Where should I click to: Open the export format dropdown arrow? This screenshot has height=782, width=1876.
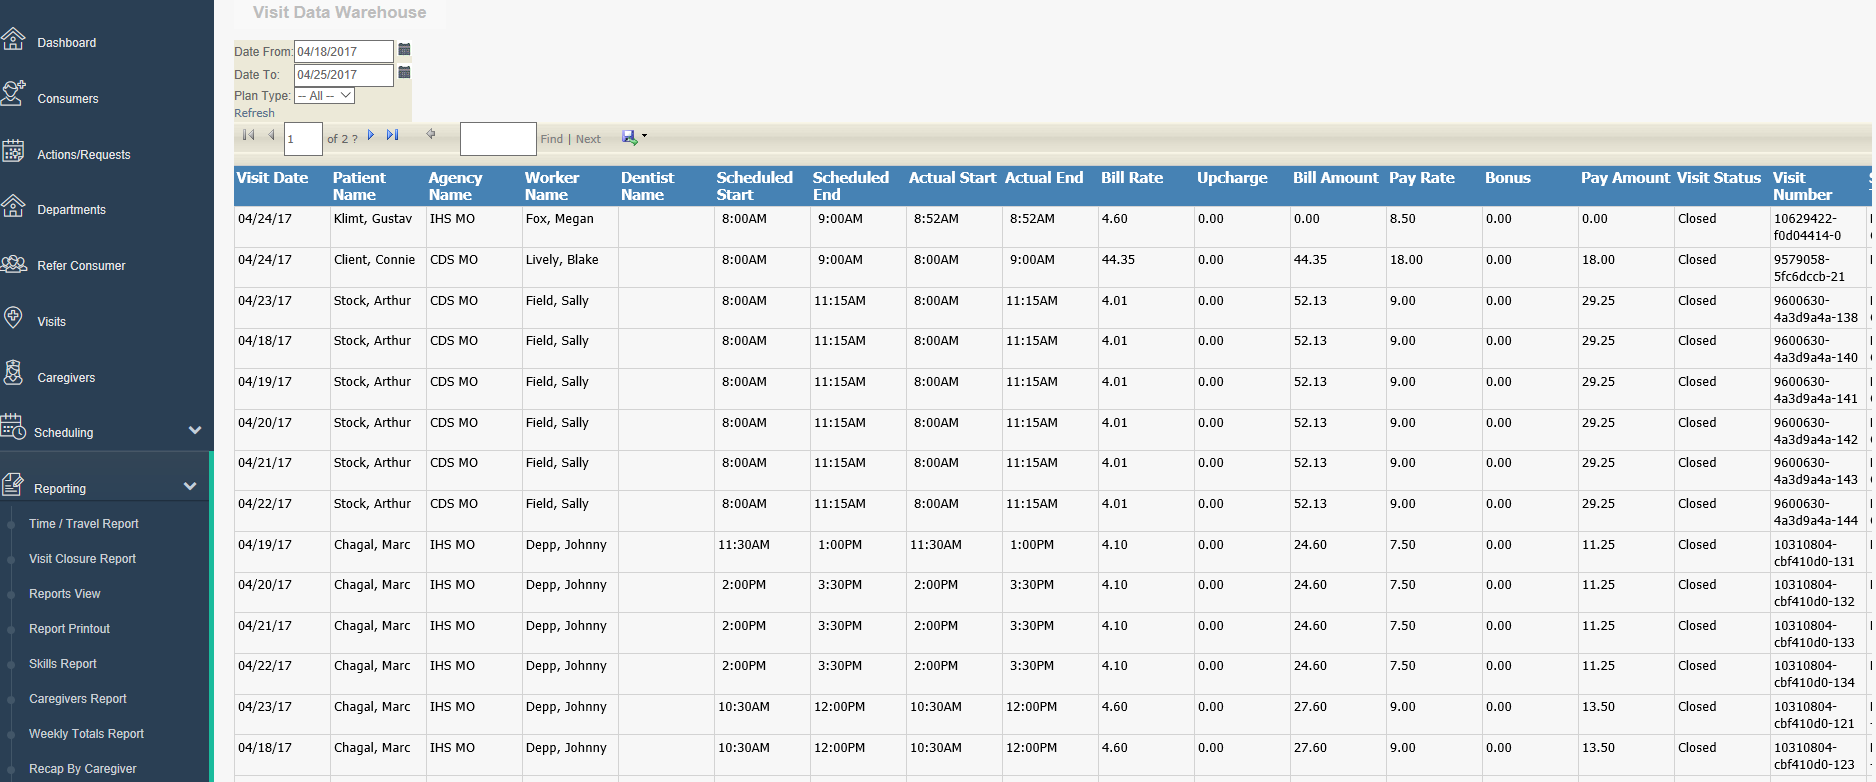[644, 136]
